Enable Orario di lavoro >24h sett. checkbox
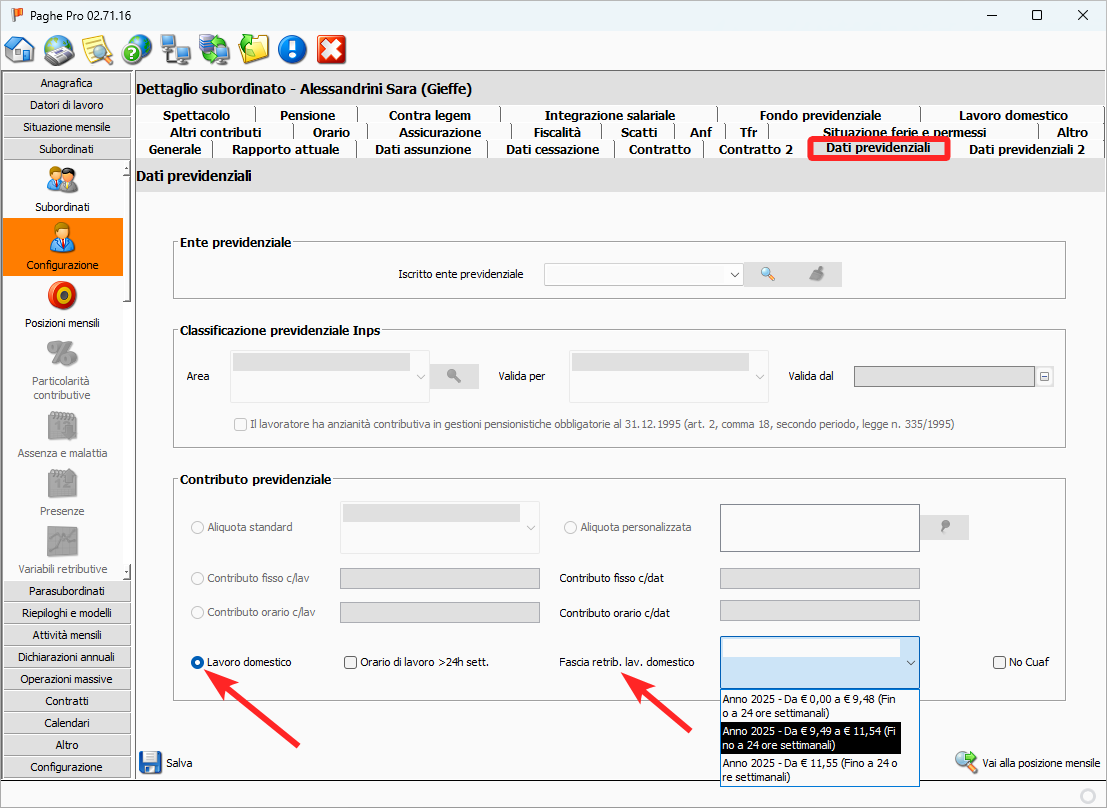Viewport: 1107px width, 808px height. click(x=350, y=662)
